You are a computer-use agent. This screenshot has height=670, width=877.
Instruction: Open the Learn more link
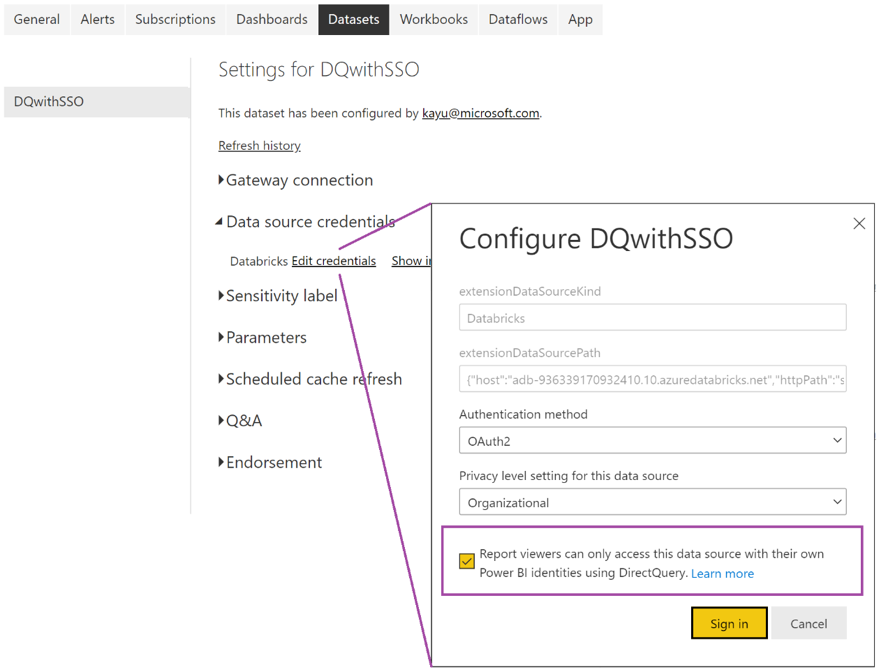click(722, 573)
